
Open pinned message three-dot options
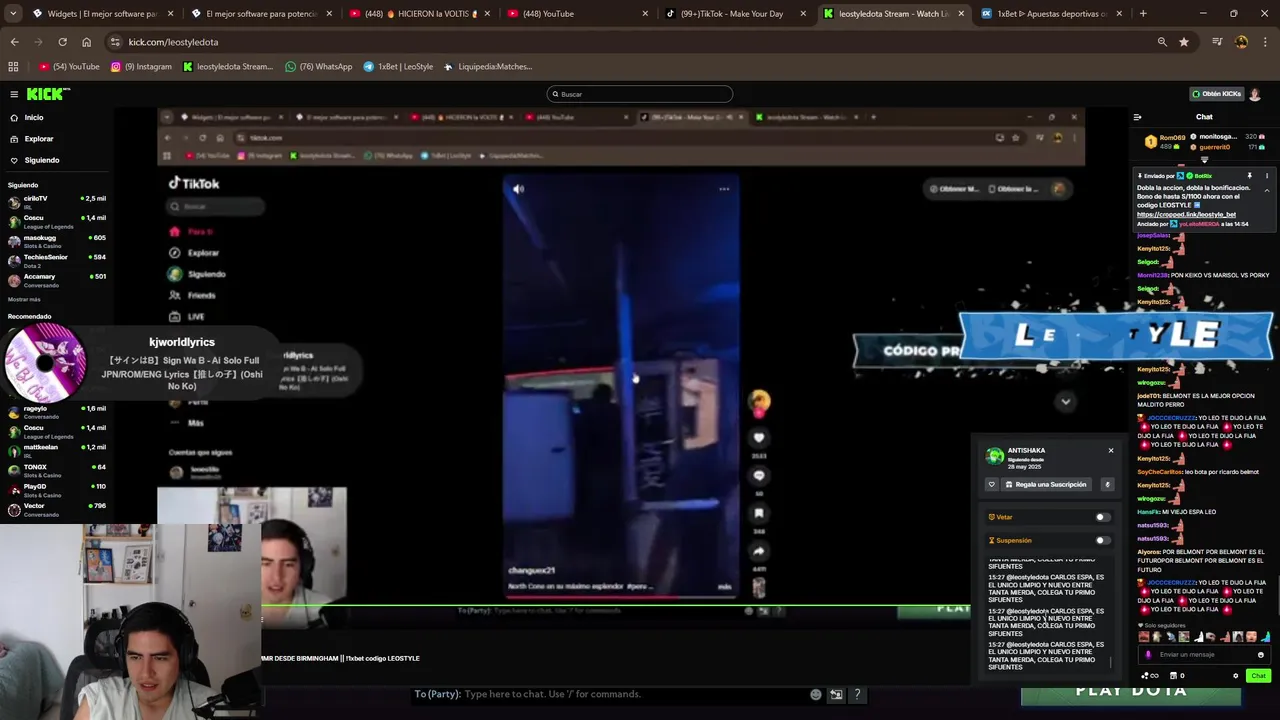click(x=1267, y=176)
